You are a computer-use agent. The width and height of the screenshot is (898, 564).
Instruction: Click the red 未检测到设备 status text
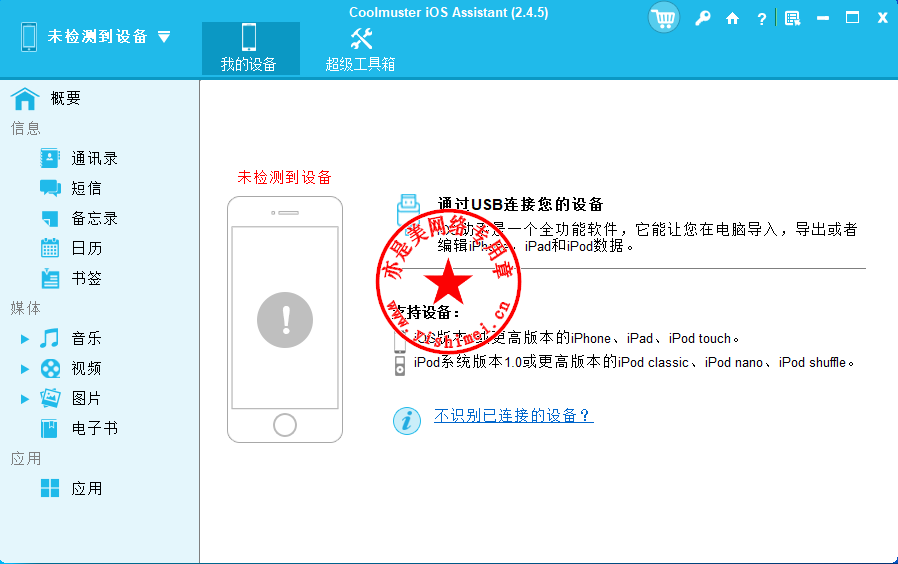(x=285, y=178)
